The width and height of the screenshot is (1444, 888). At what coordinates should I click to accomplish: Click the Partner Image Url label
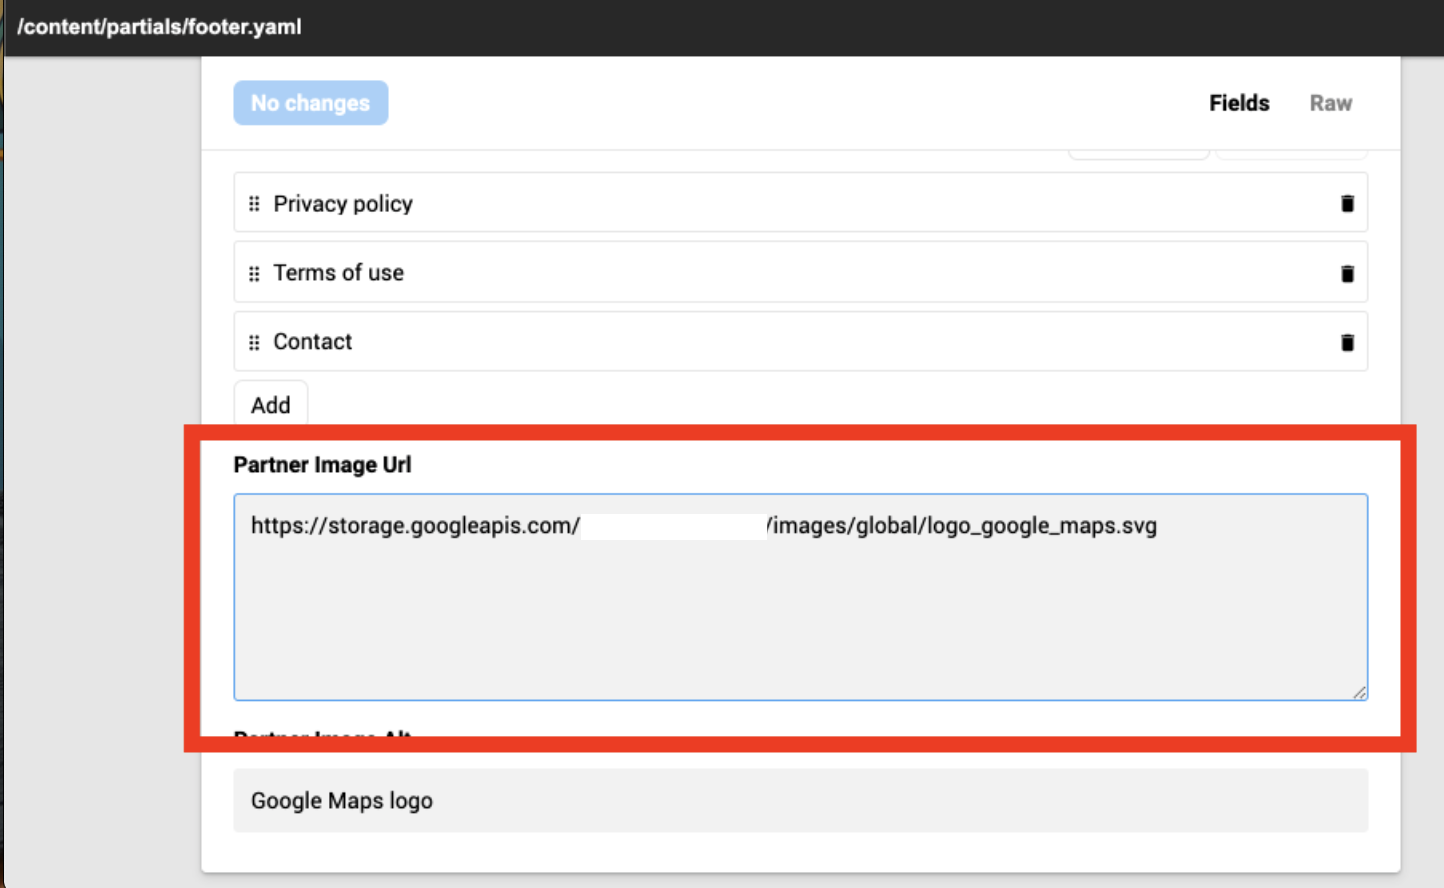[322, 464]
